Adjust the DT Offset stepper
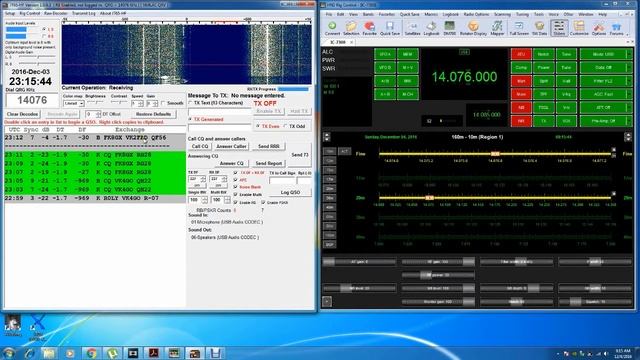The width and height of the screenshot is (640, 360). 98,114
